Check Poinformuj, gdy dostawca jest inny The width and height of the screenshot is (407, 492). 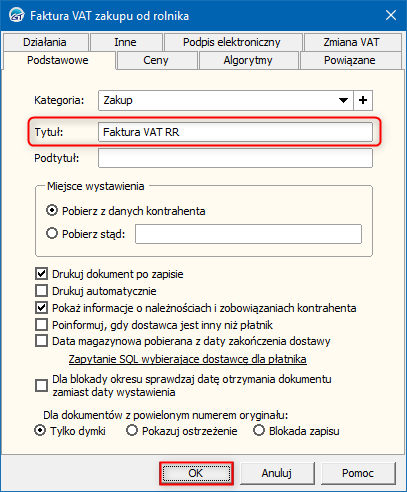pos(41,325)
